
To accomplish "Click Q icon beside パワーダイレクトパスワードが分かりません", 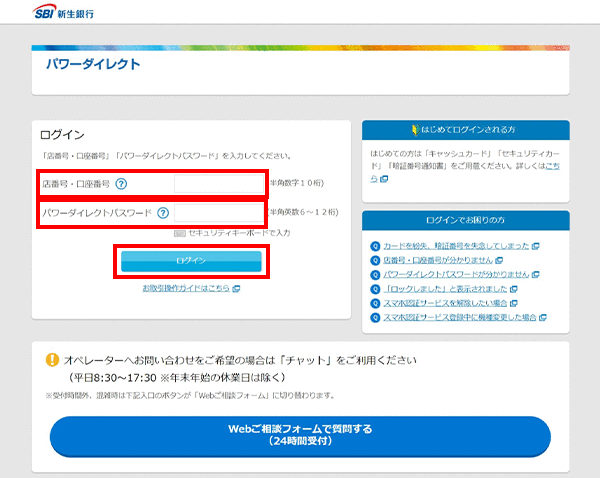I will (x=375, y=275).
